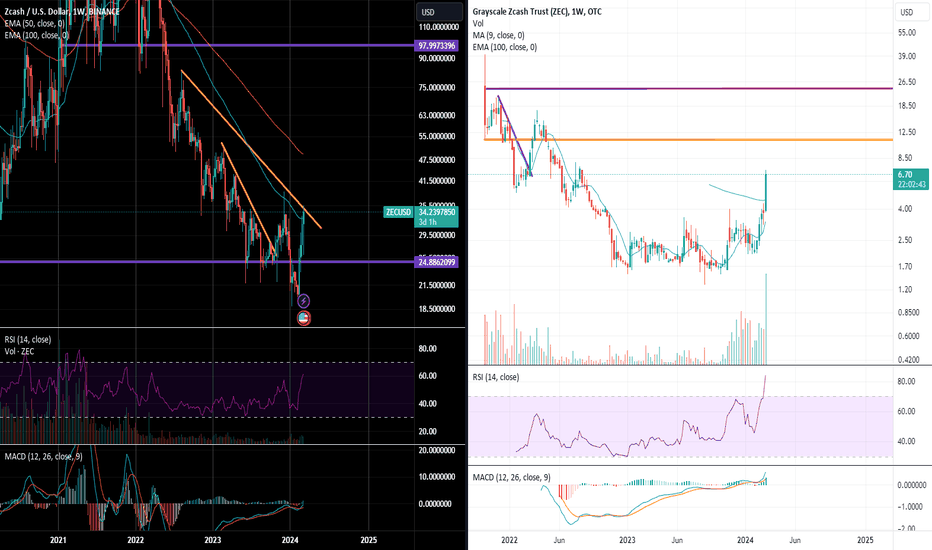Click the 21.5000000 price axis label
932x550 pixels.
tap(439, 285)
